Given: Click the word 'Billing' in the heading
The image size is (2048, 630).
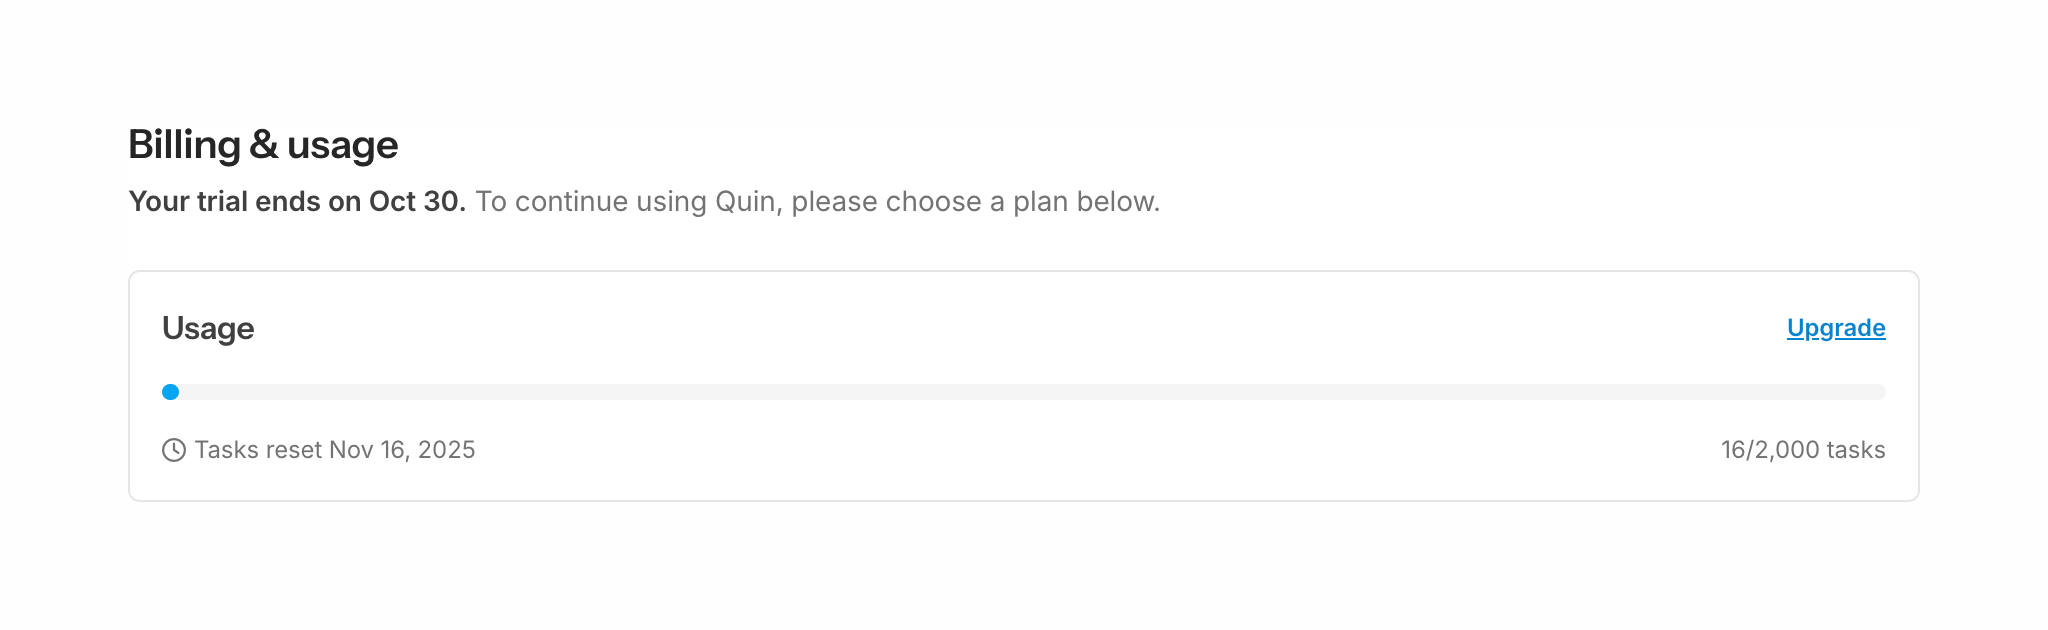Looking at the screenshot, I should (184, 145).
